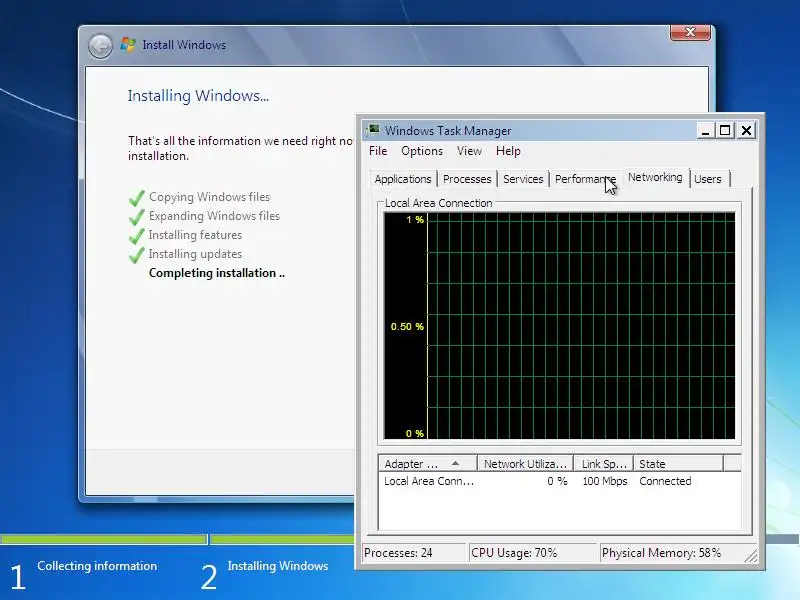Switch to the Applications tab
The image size is (800, 600).
click(403, 179)
